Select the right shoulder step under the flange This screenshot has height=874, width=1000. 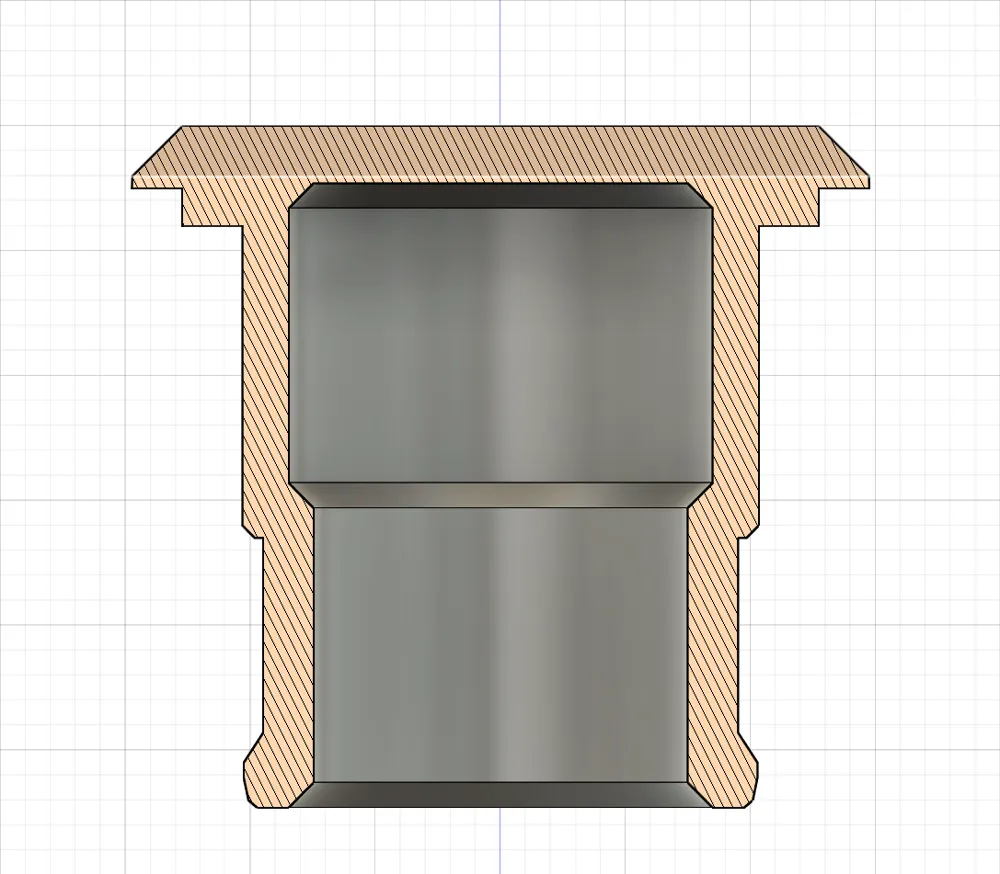click(x=789, y=207)
